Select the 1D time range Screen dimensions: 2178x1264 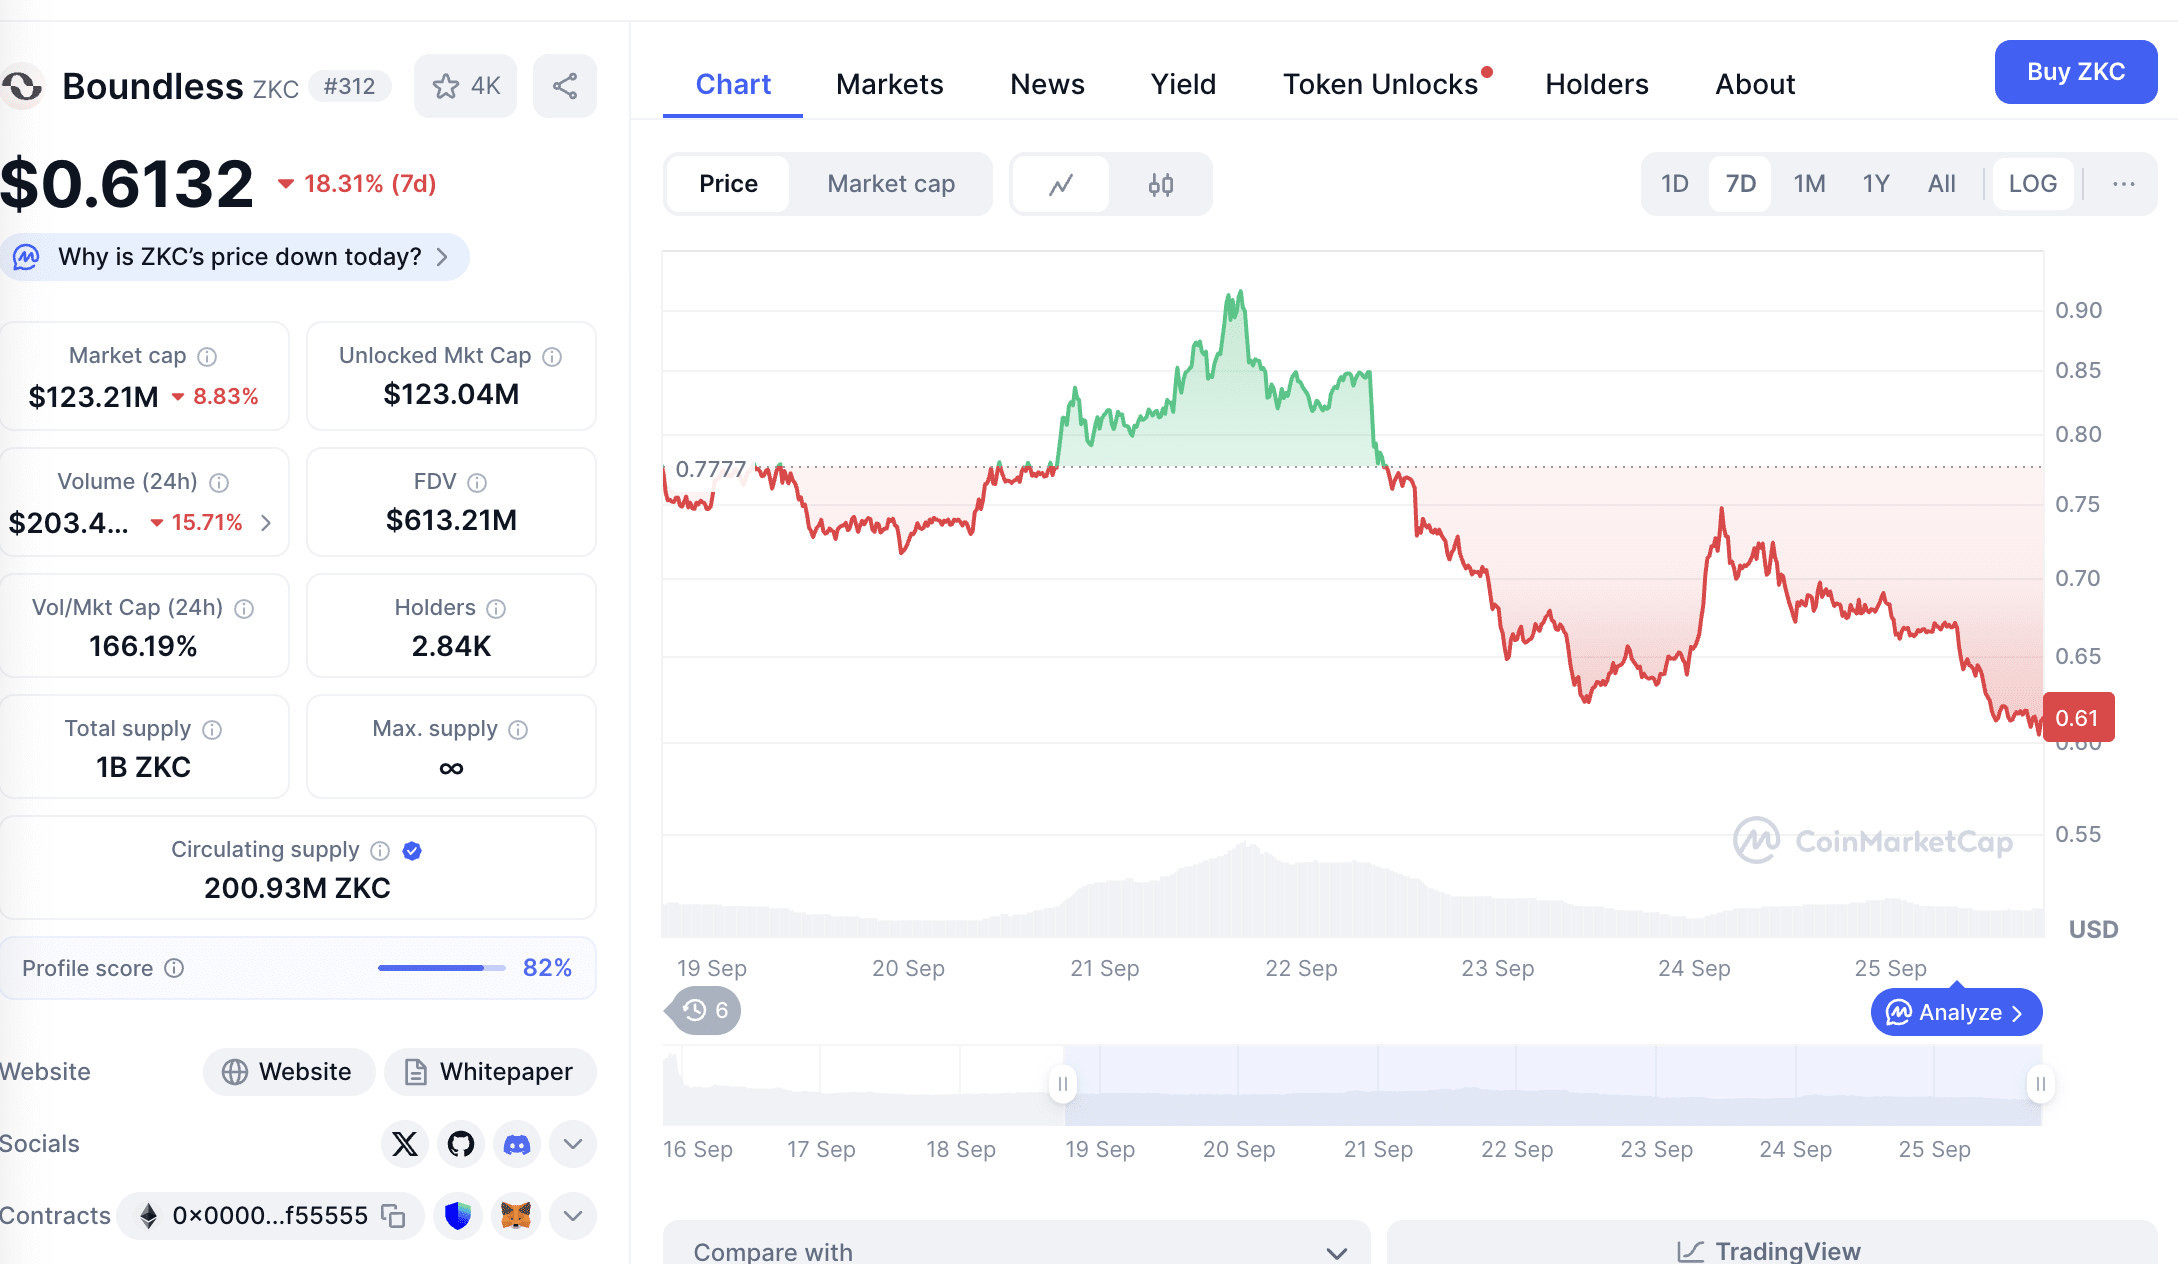[x=1674, y=184]
